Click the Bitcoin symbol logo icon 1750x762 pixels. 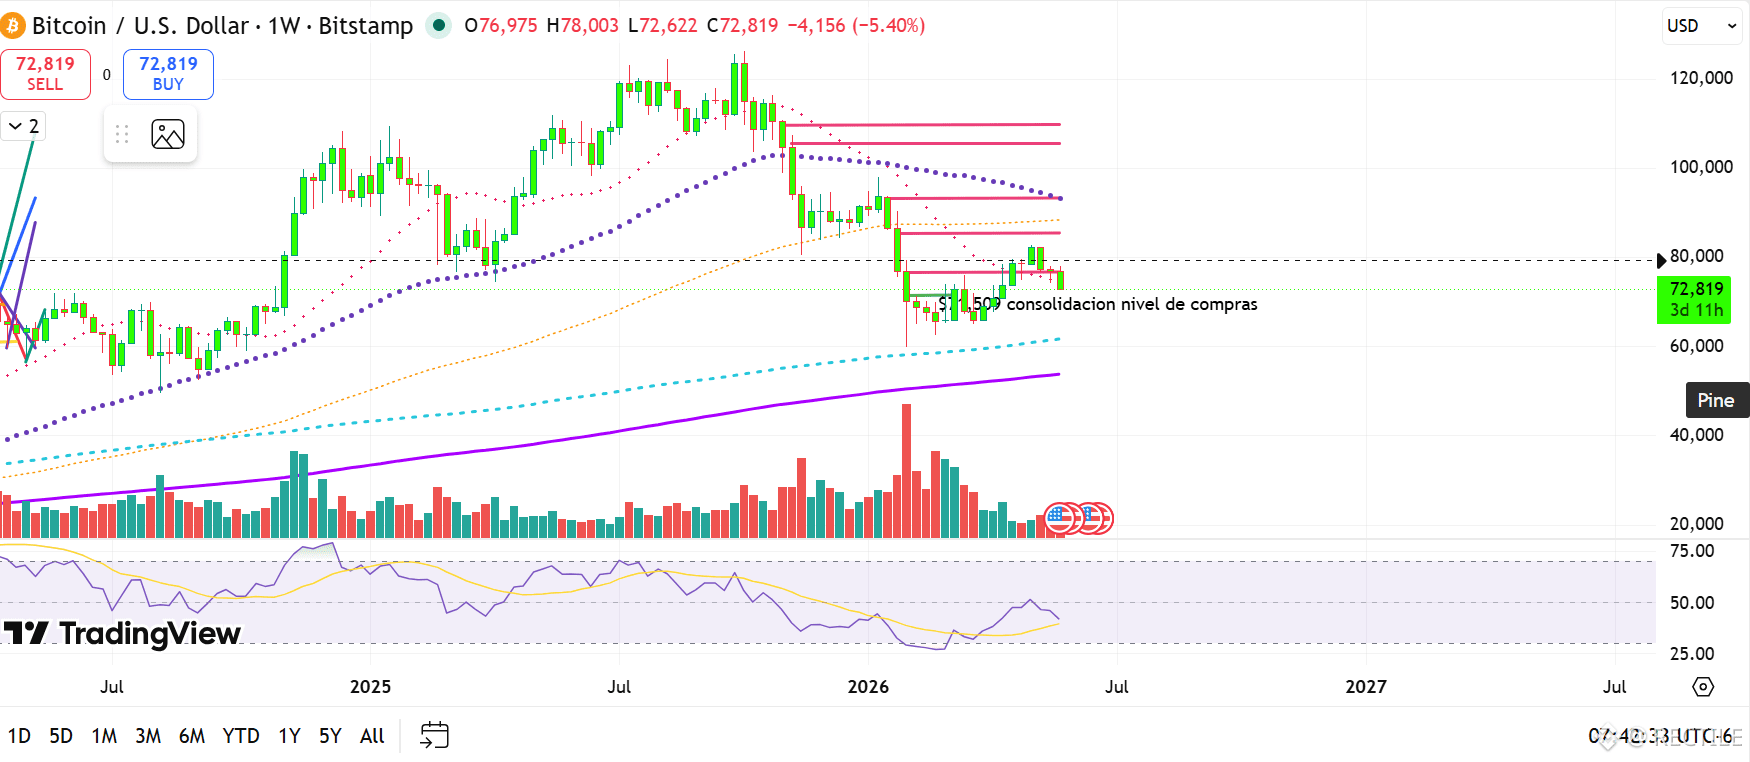point(13,26)
